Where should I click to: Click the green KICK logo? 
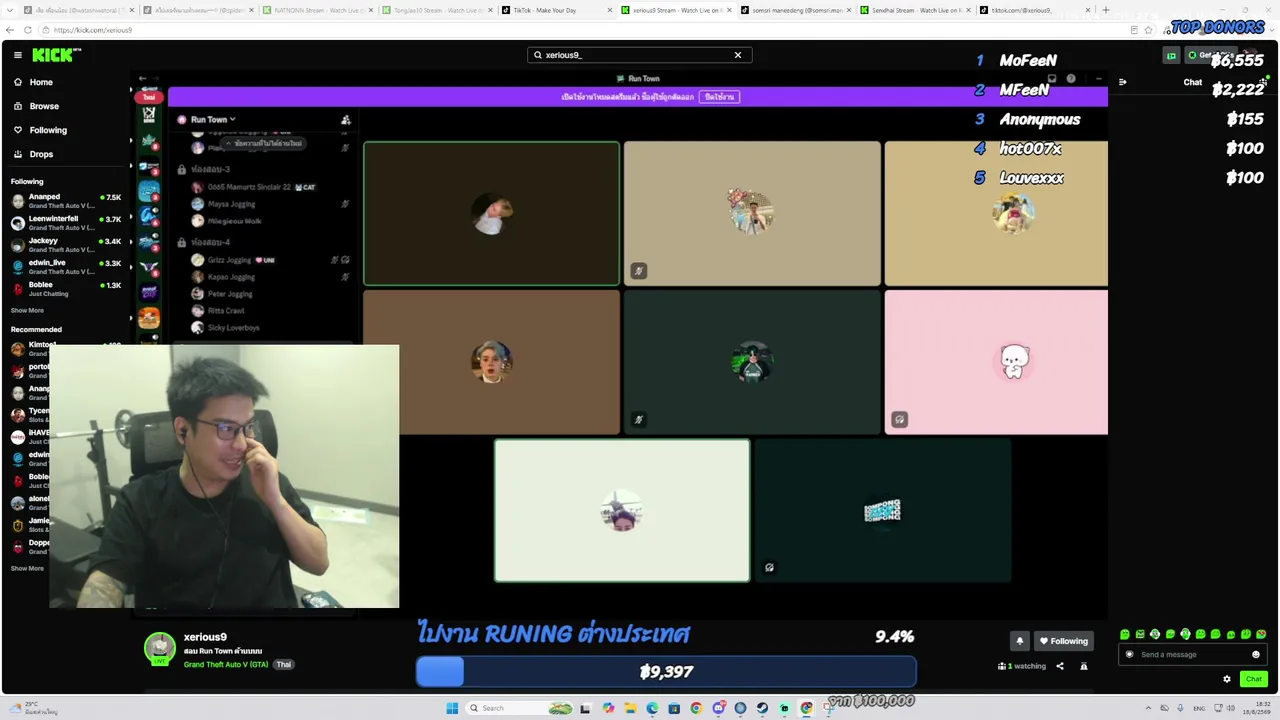(52, 55)
